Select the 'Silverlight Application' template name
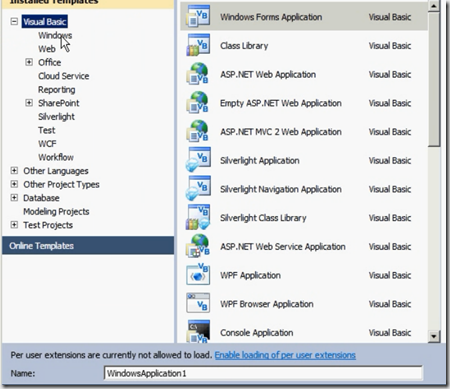The image size is (450, 389). 260,160
